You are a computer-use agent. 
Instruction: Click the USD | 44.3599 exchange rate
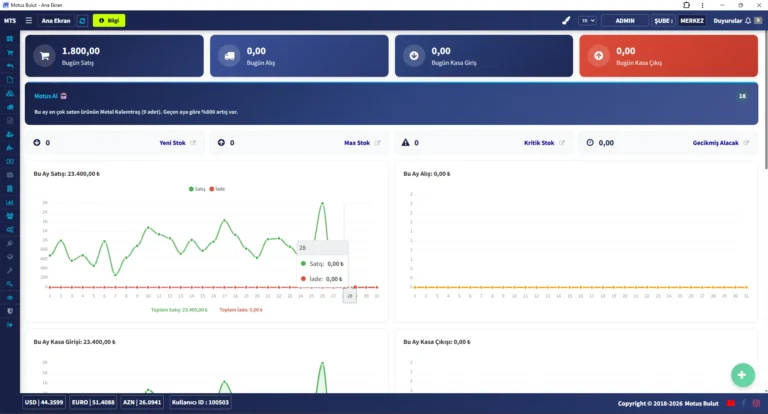tap(44, 402)
